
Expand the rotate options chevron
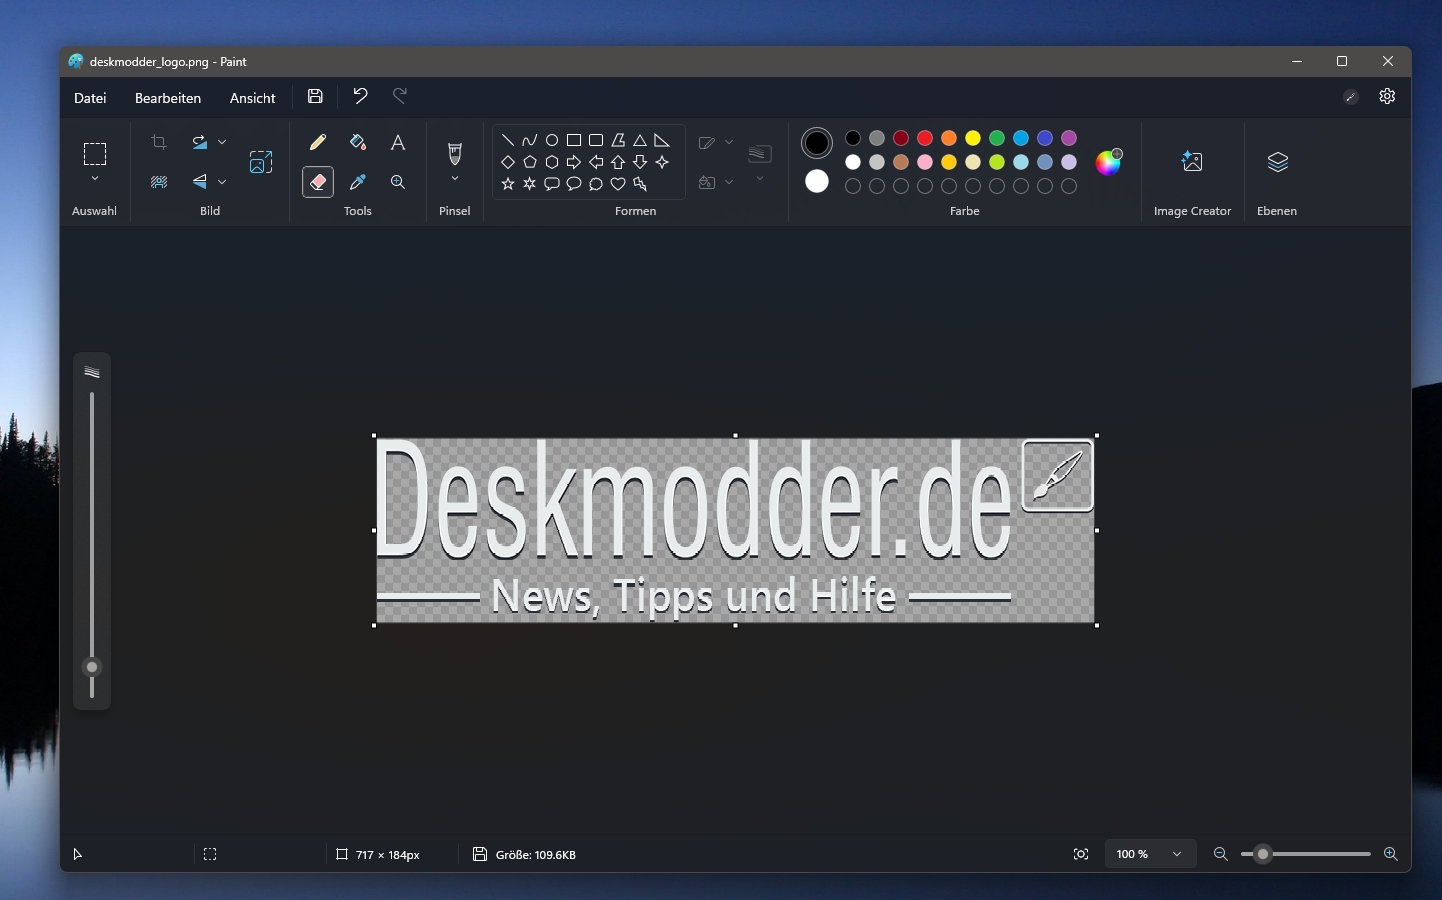(222, 142)
